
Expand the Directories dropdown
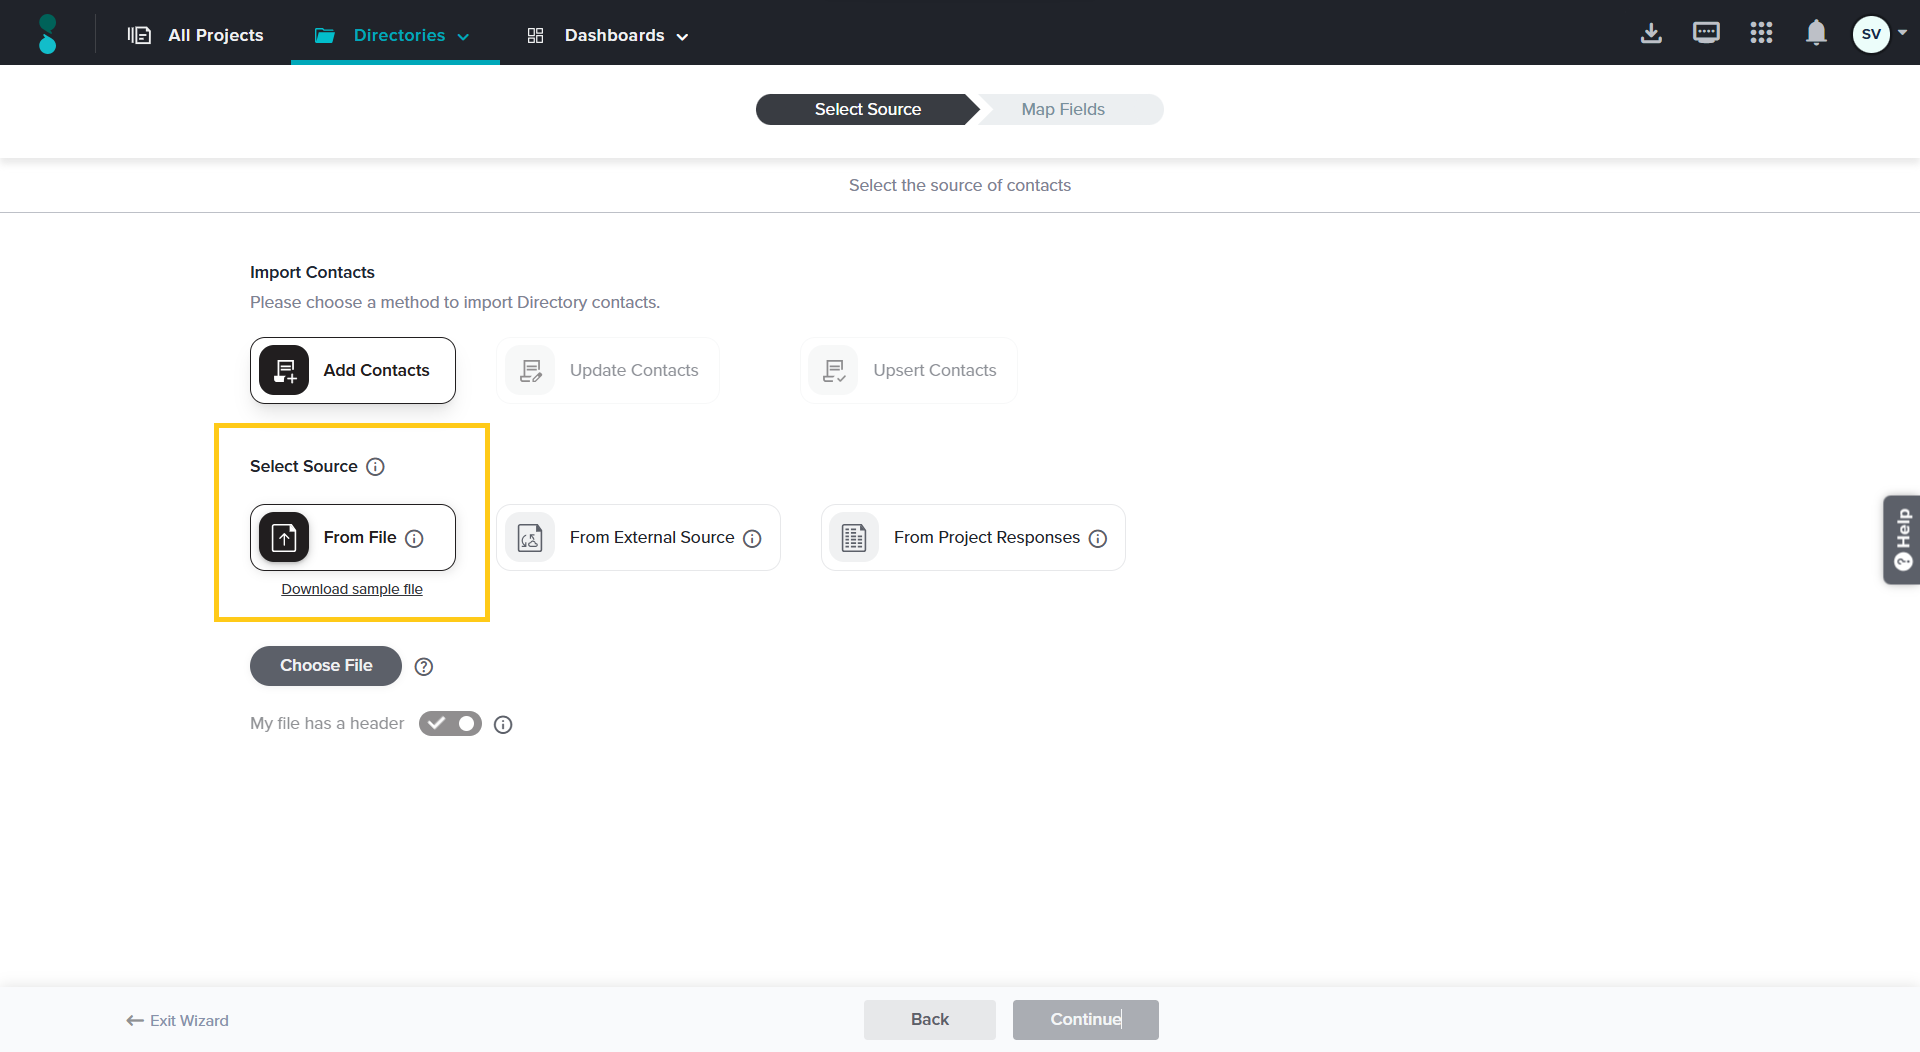click(x=394, y=36)
